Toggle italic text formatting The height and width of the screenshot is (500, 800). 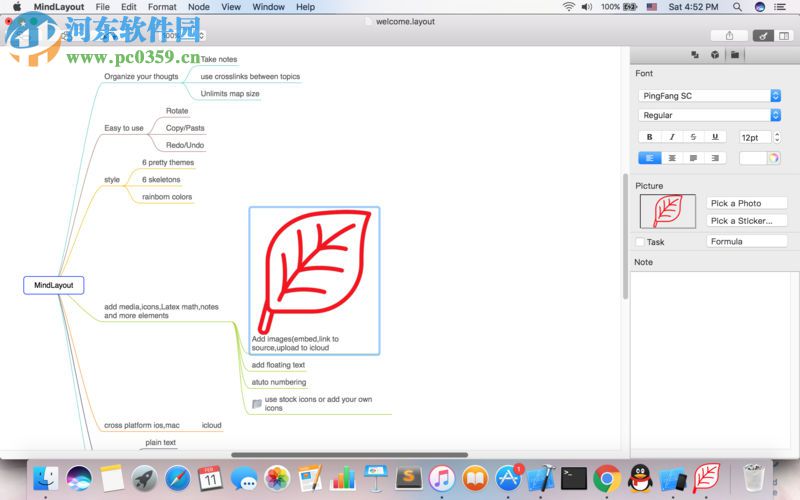click(672, 137)
